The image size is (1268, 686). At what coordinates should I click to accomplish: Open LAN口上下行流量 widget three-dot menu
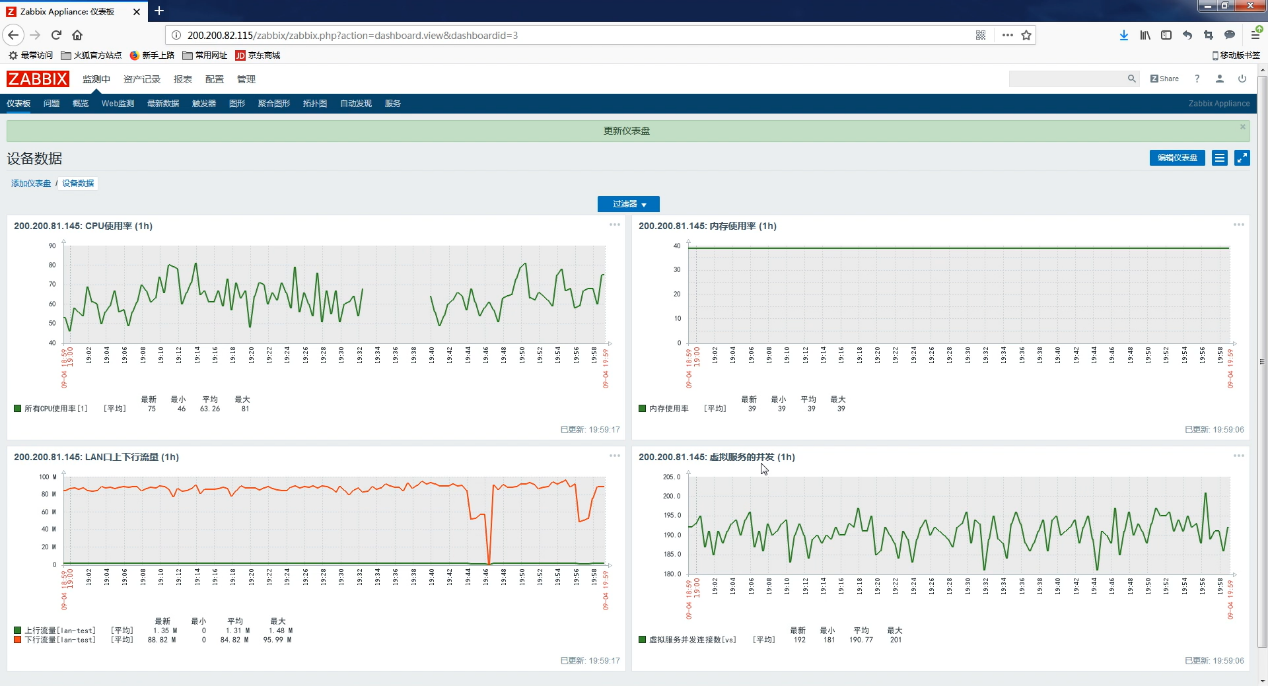click(x=615, y=456)
